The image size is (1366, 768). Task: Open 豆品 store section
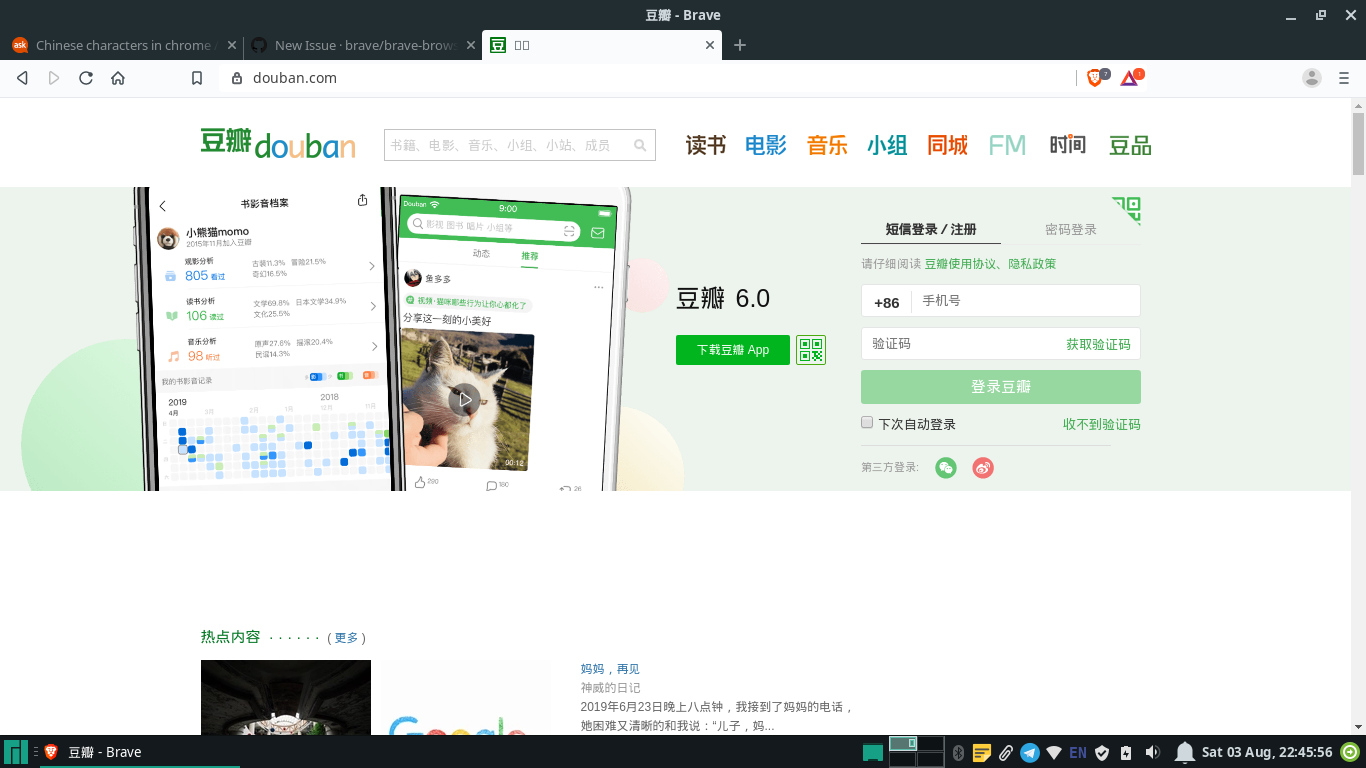pos(1130,146)
